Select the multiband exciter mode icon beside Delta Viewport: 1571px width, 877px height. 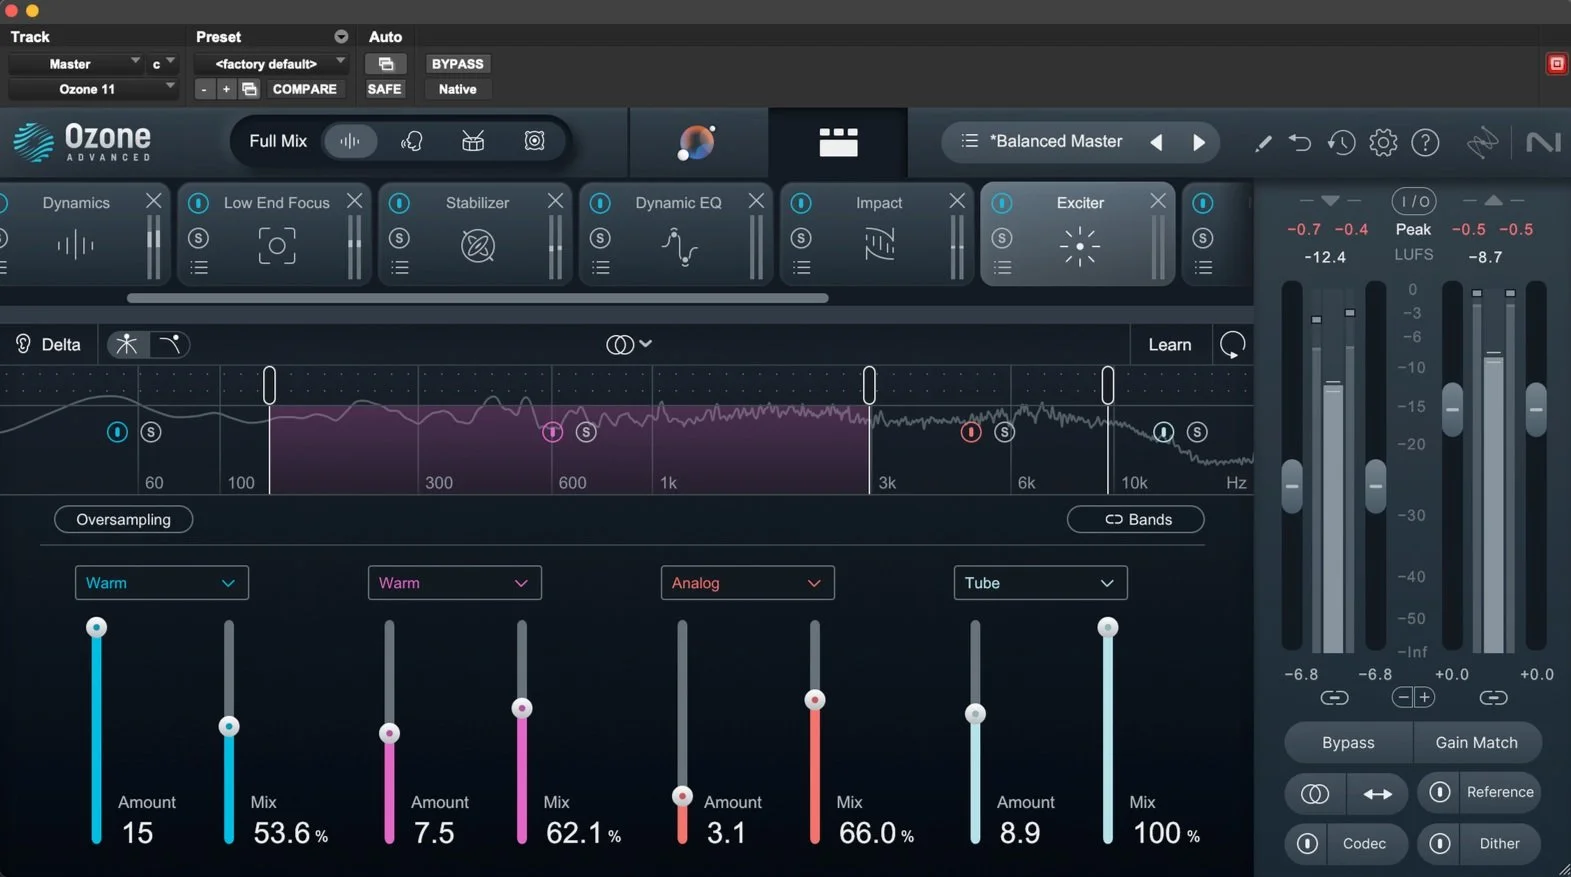127,344
